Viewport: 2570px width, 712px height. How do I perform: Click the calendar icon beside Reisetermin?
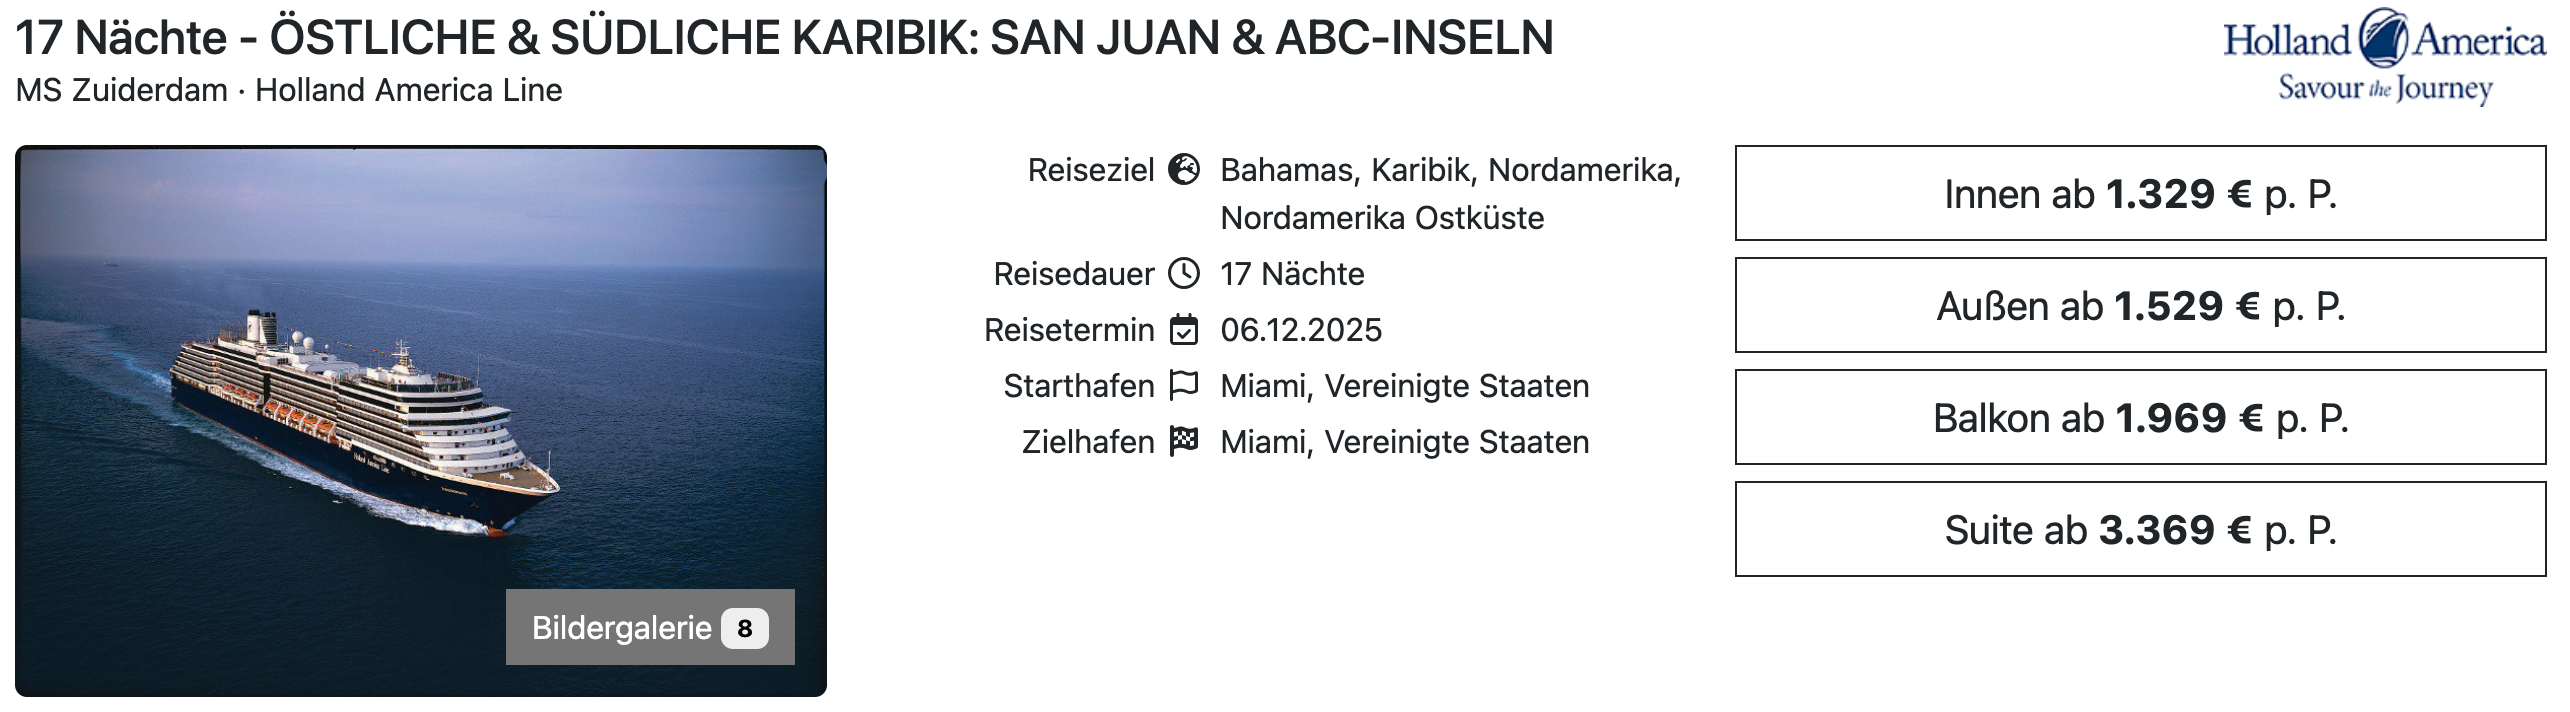click(x=1184, y=330)
